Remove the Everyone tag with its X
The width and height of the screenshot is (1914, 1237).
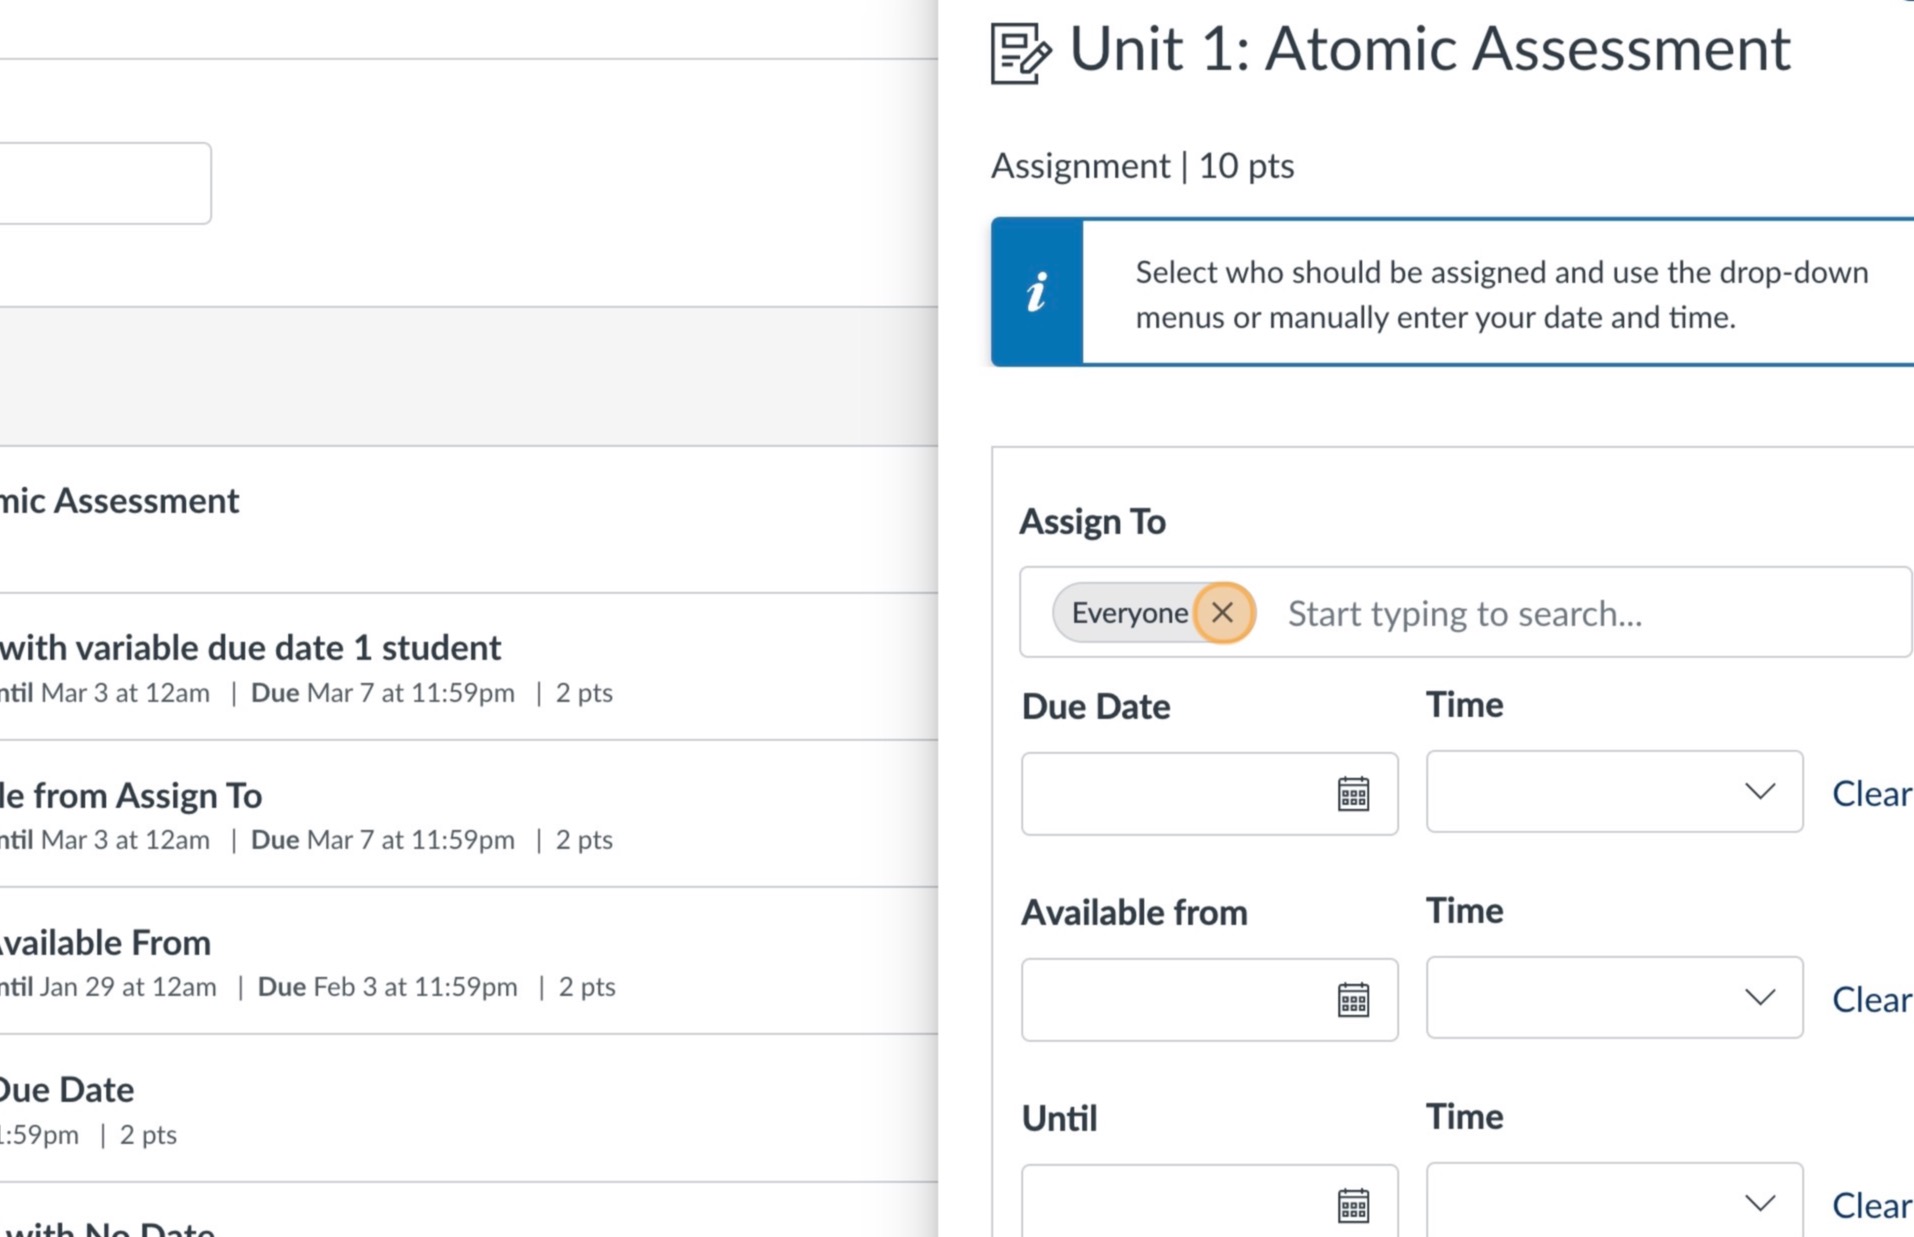point(1222,613)
